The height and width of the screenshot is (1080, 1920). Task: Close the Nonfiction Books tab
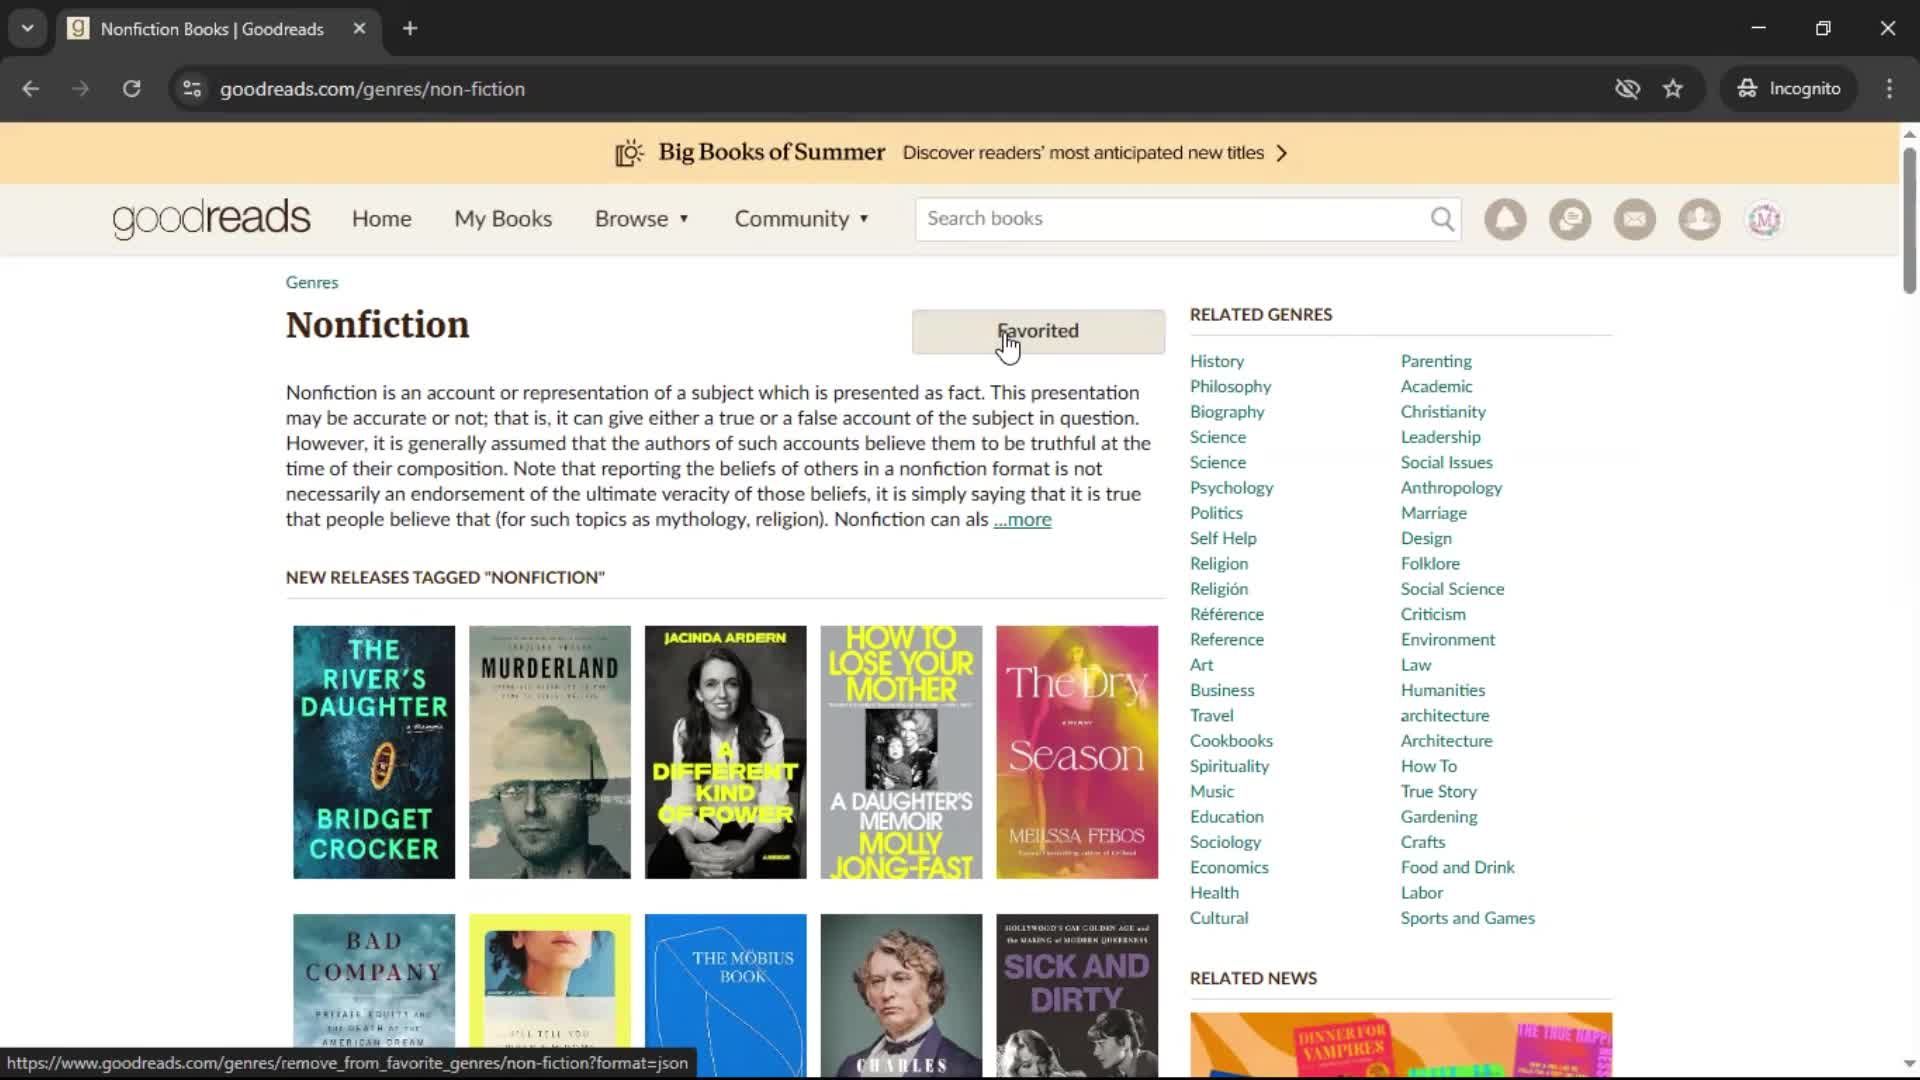click(359, 29)
